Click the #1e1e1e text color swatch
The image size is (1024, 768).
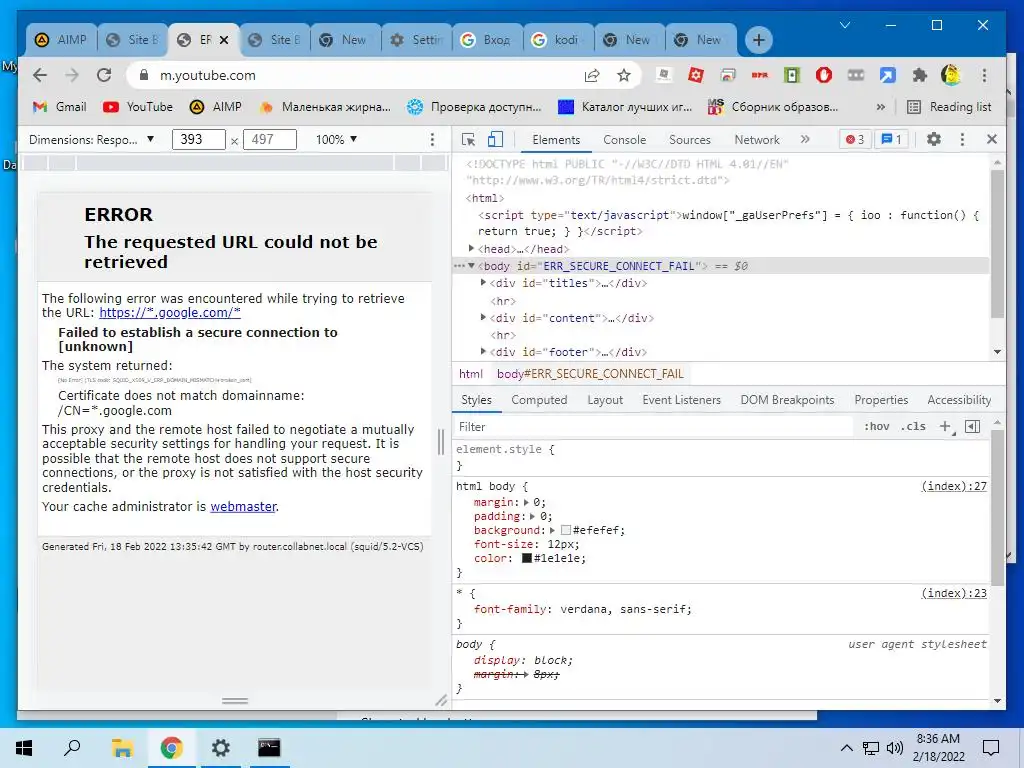pyautogui.click(x=526, y=558)
